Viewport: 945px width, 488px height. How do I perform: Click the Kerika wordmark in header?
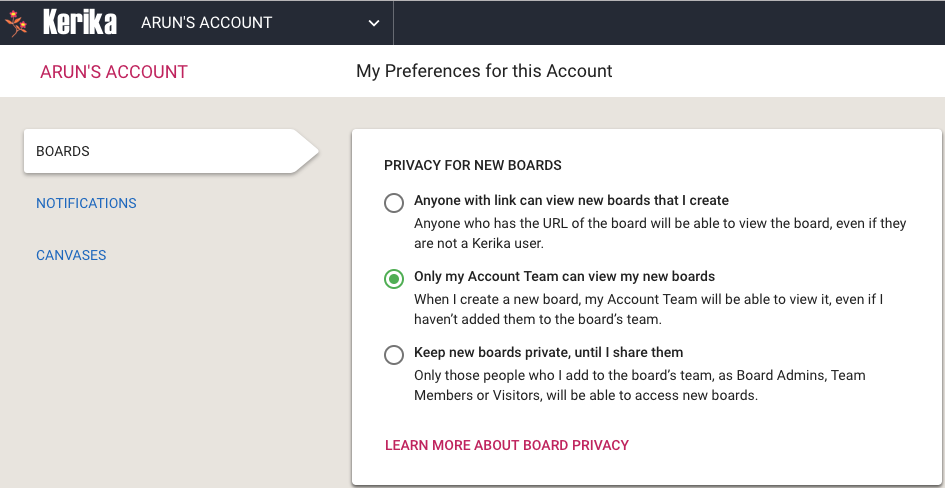pos(80,23)
